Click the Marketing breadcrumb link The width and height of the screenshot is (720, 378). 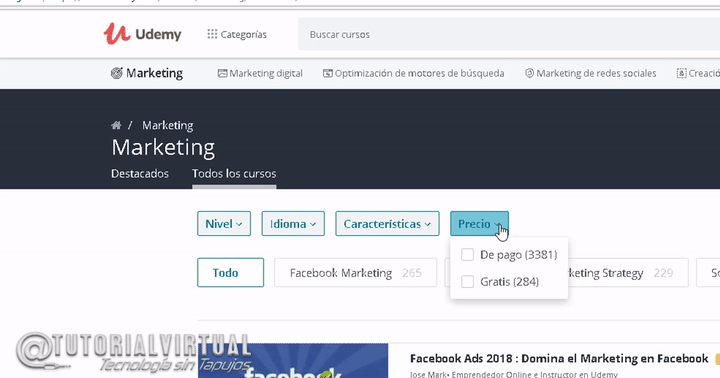[x=168, y=125]
